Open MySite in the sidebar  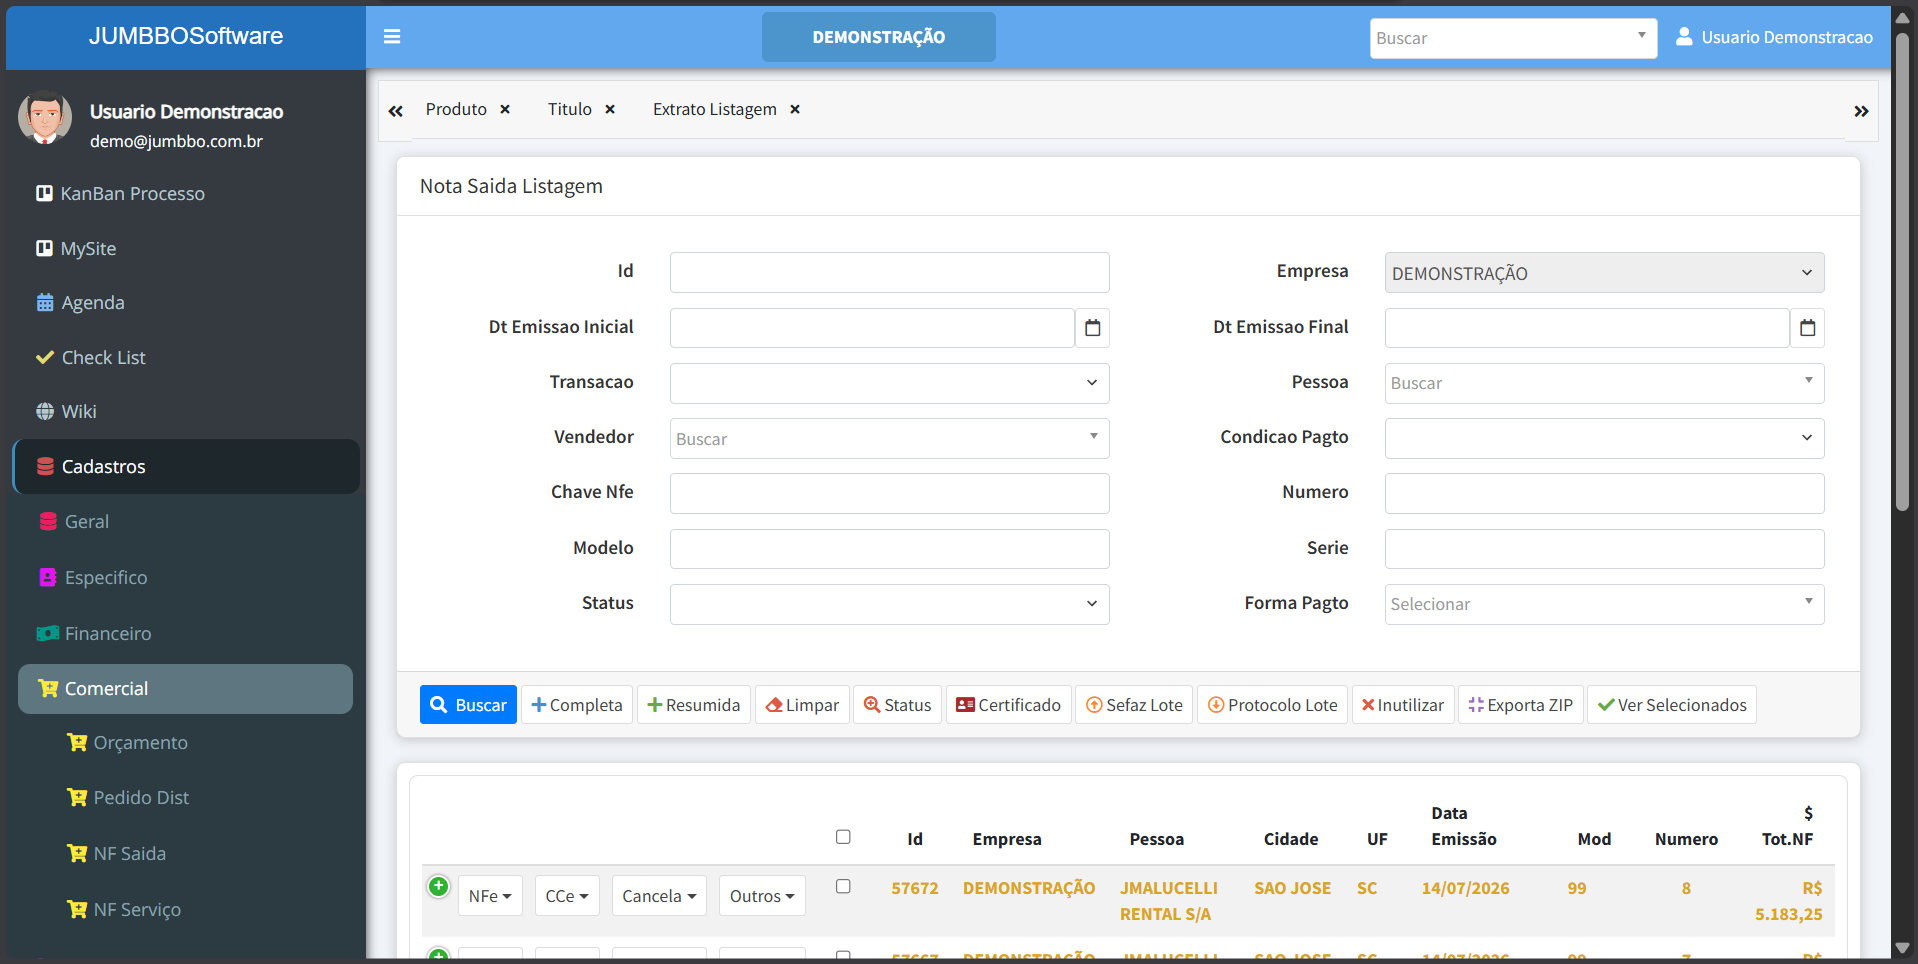click(185, 248)
